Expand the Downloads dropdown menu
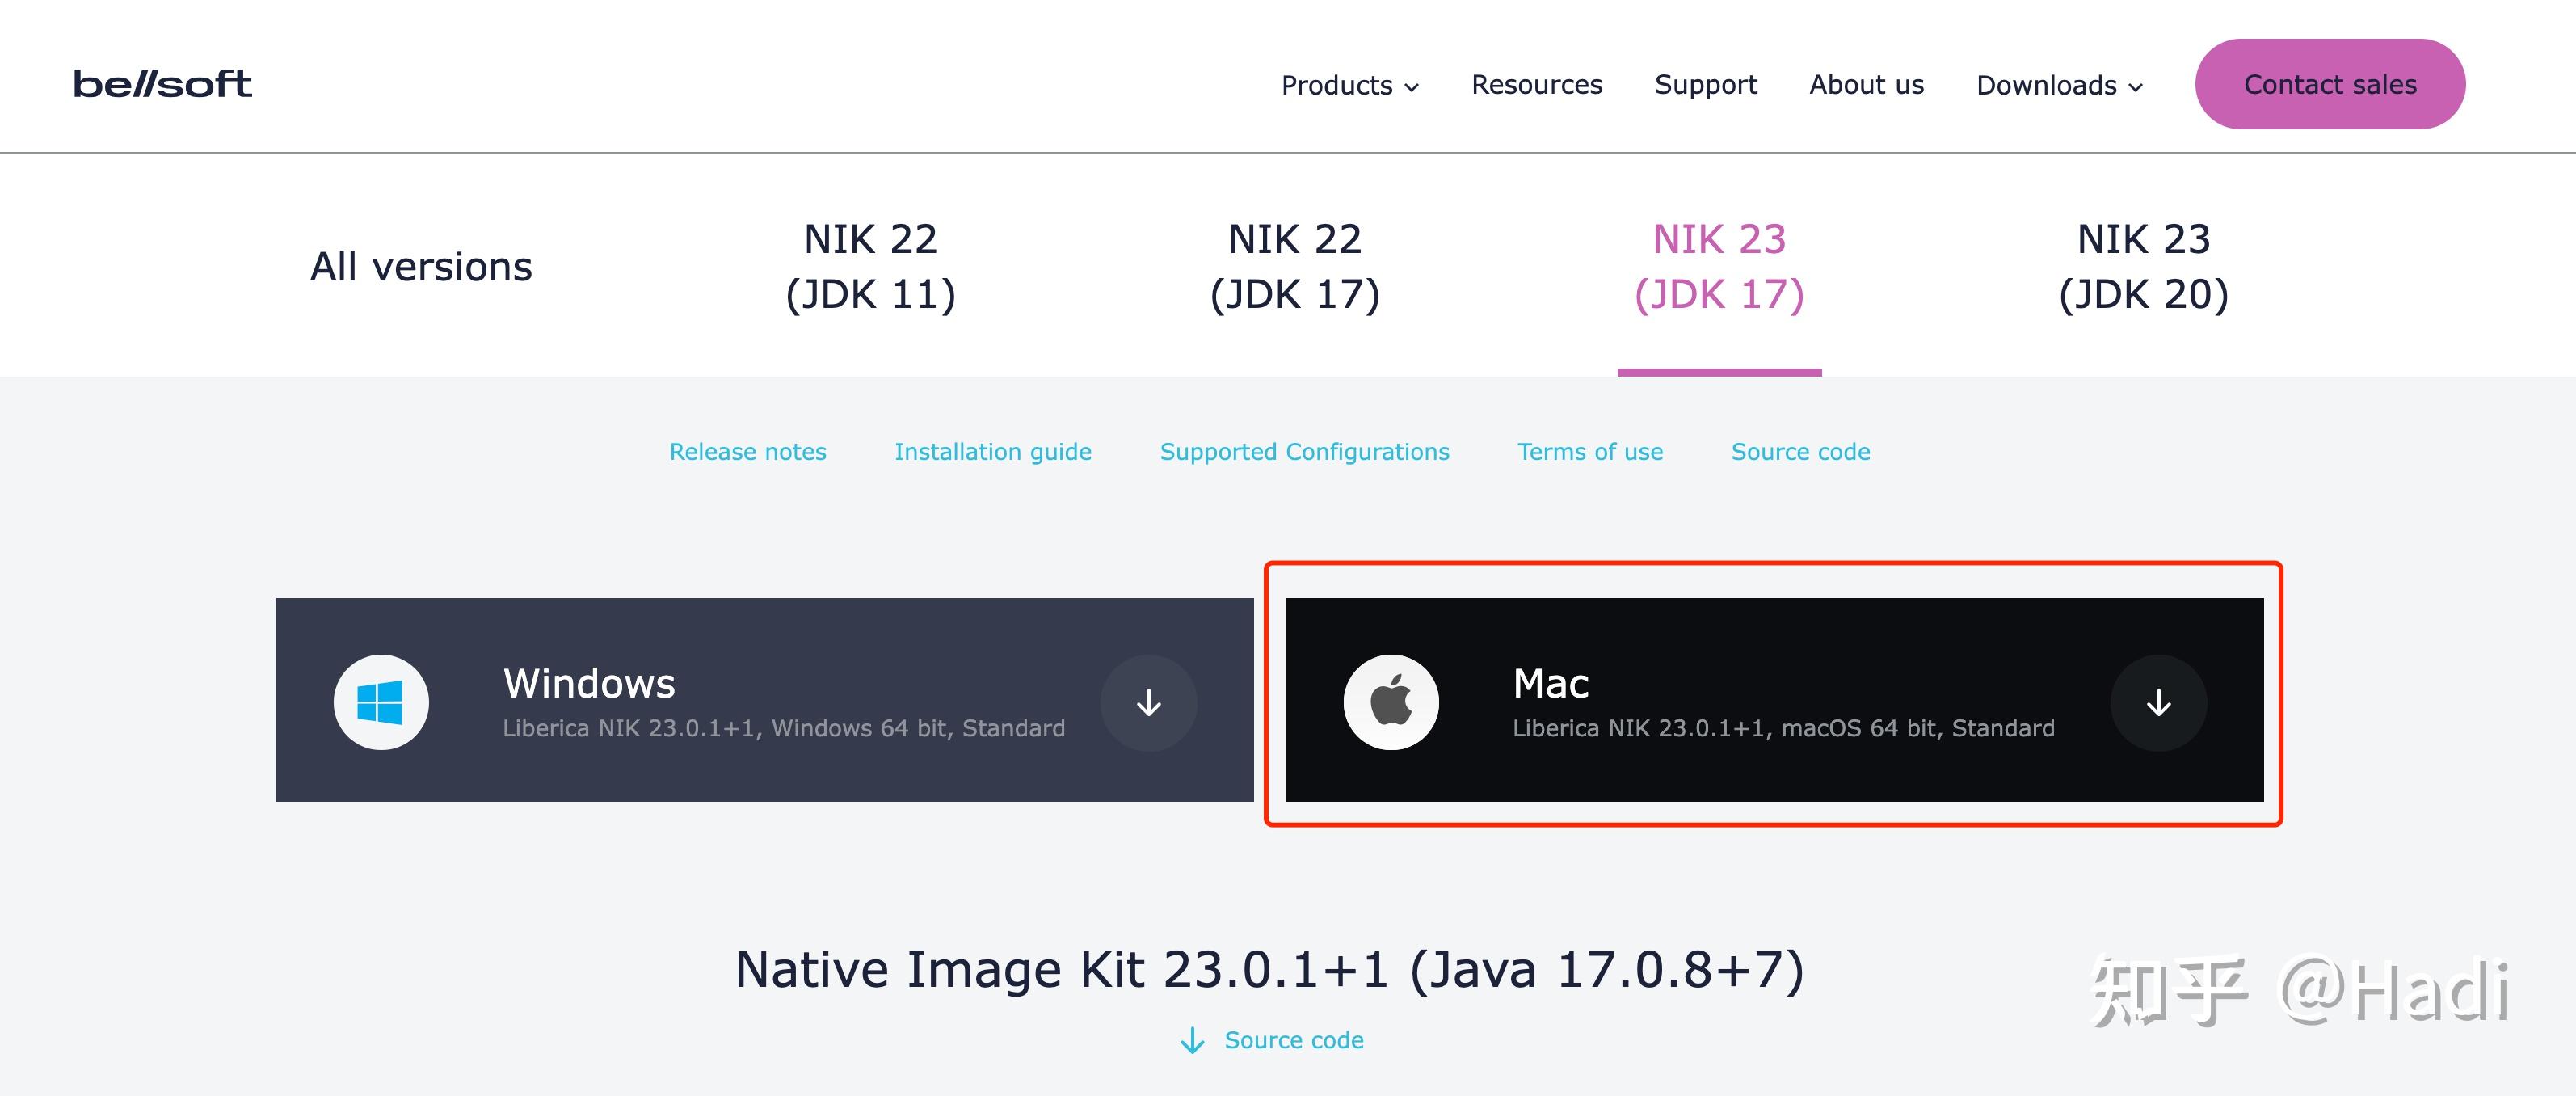This screenshot has width=2576, height=1096. (2059, 86)
